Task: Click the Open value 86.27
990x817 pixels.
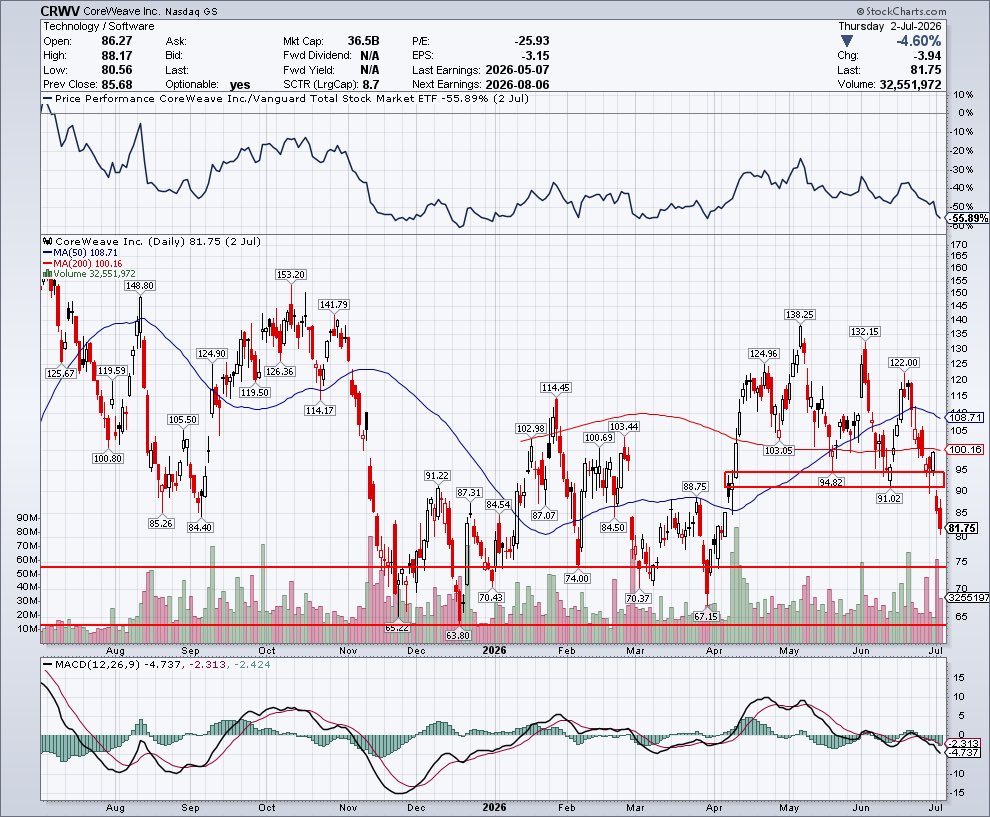Action: 117,41
